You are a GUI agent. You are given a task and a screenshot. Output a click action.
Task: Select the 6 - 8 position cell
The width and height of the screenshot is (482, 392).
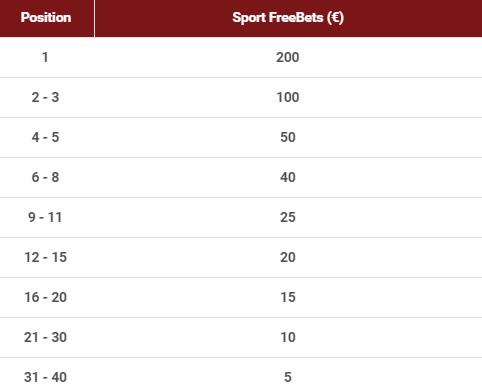[x=45, y=177]
